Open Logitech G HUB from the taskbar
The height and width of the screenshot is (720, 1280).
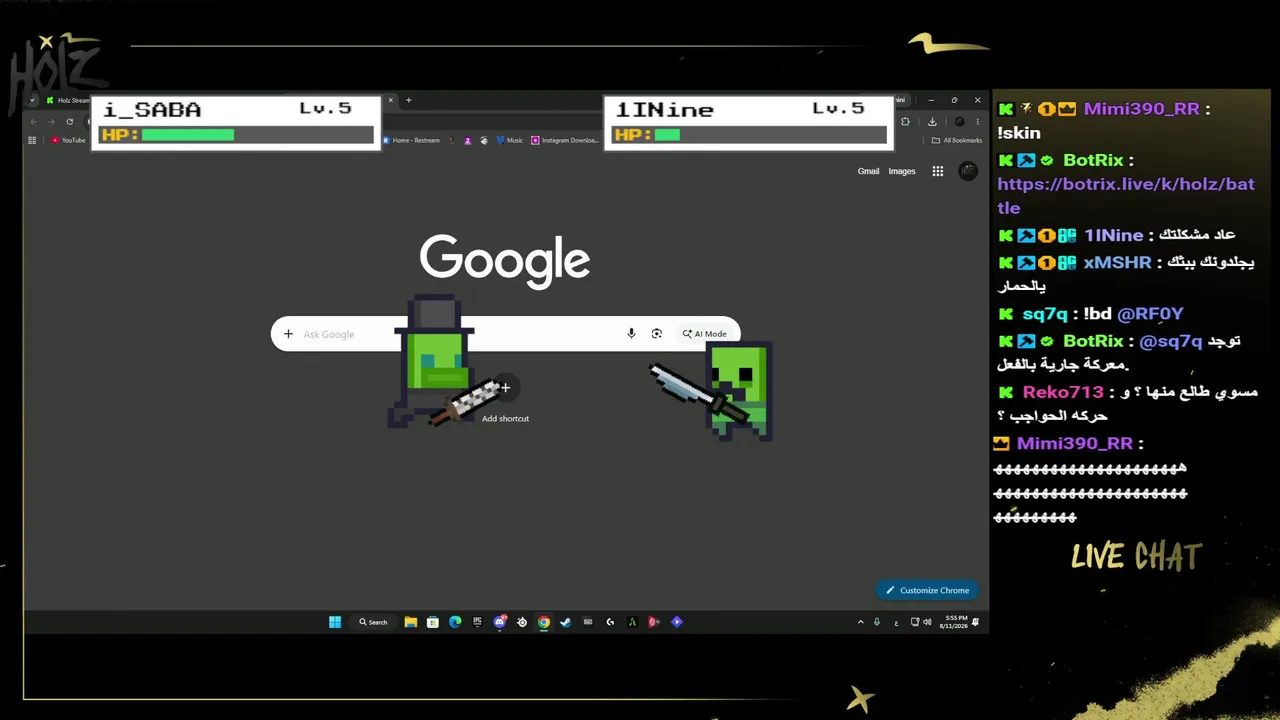click(x=610, y=622)
